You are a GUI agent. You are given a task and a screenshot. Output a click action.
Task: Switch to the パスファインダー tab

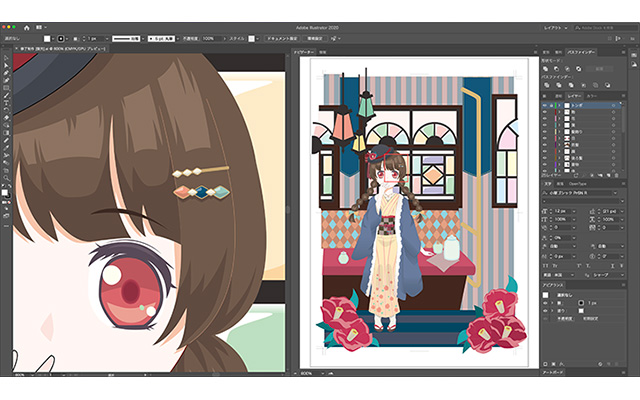(581, 52)
